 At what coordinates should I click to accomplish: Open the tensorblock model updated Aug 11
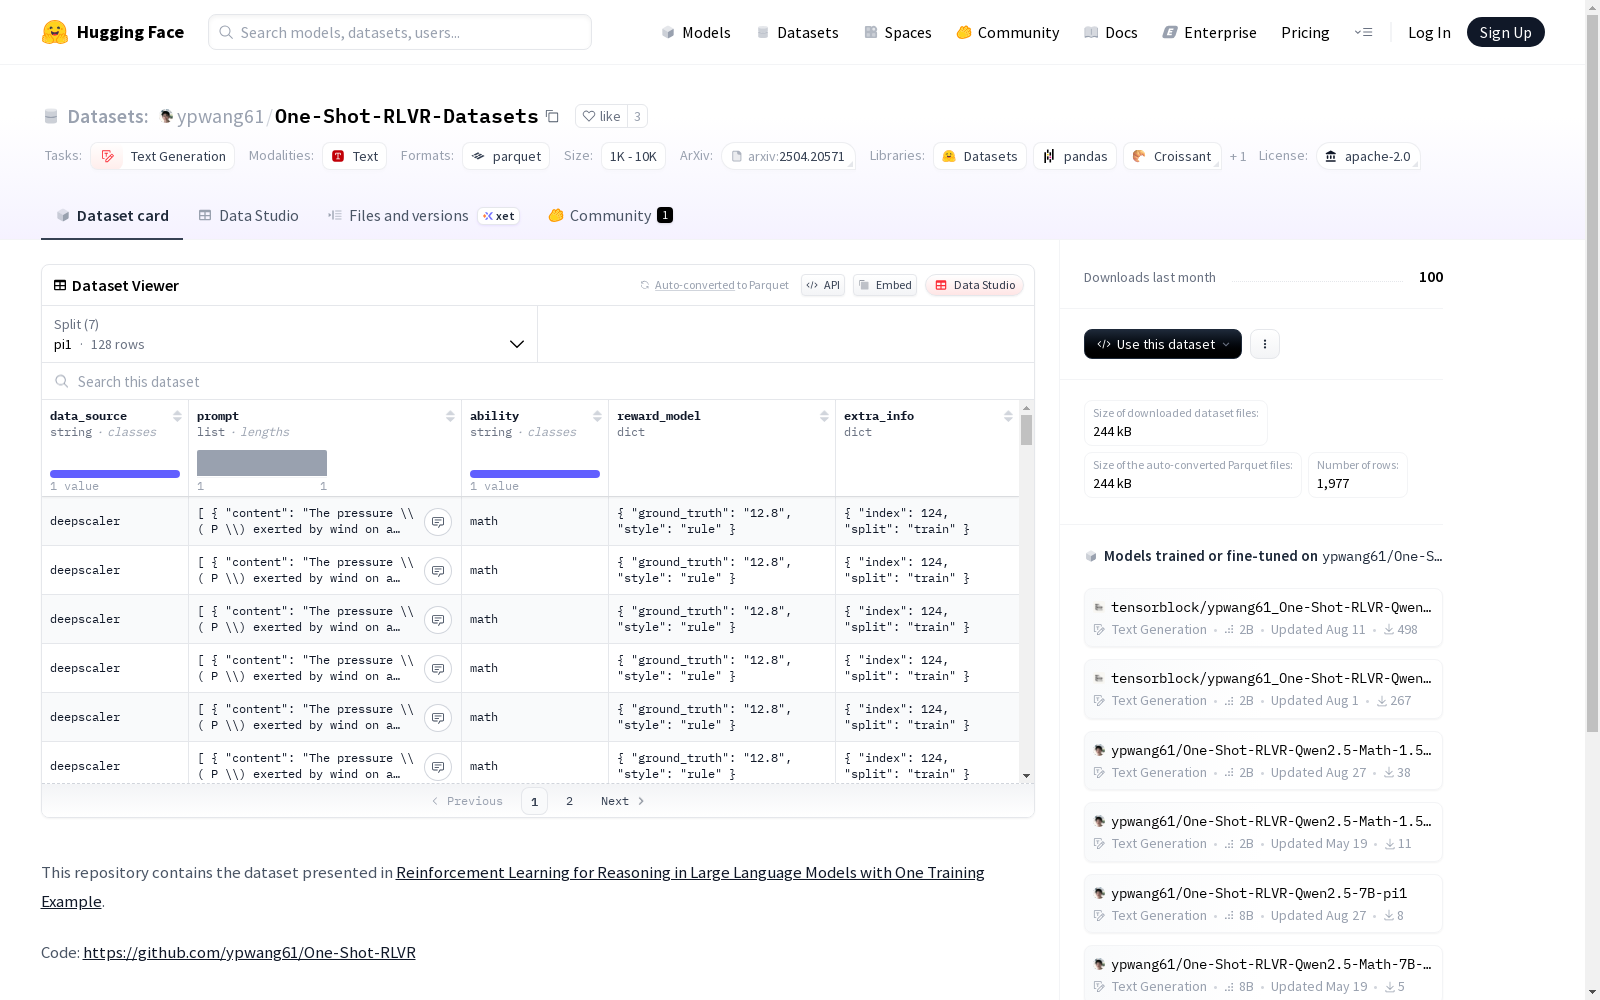click(1263, 617)
